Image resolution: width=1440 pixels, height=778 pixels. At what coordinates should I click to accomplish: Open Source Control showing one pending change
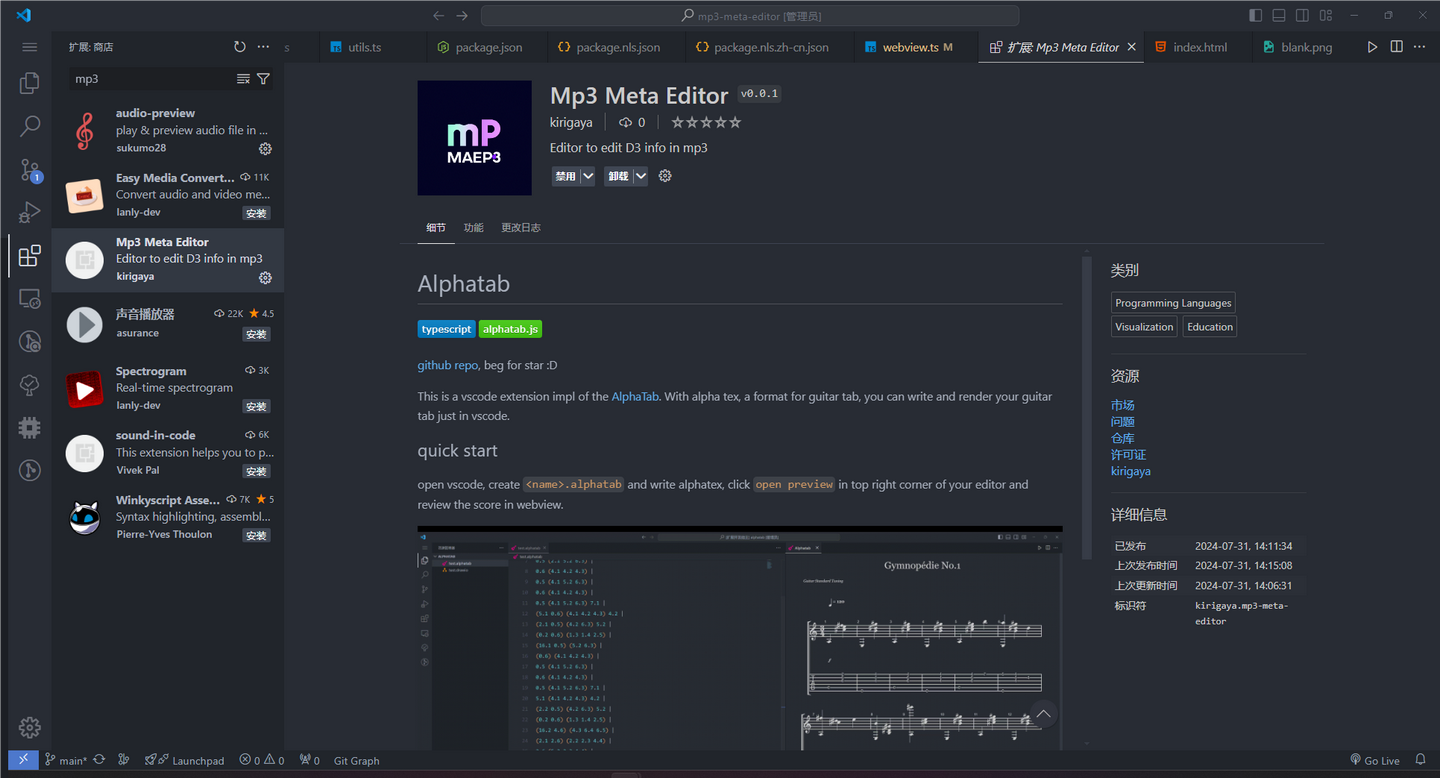[x=29, y=170]
